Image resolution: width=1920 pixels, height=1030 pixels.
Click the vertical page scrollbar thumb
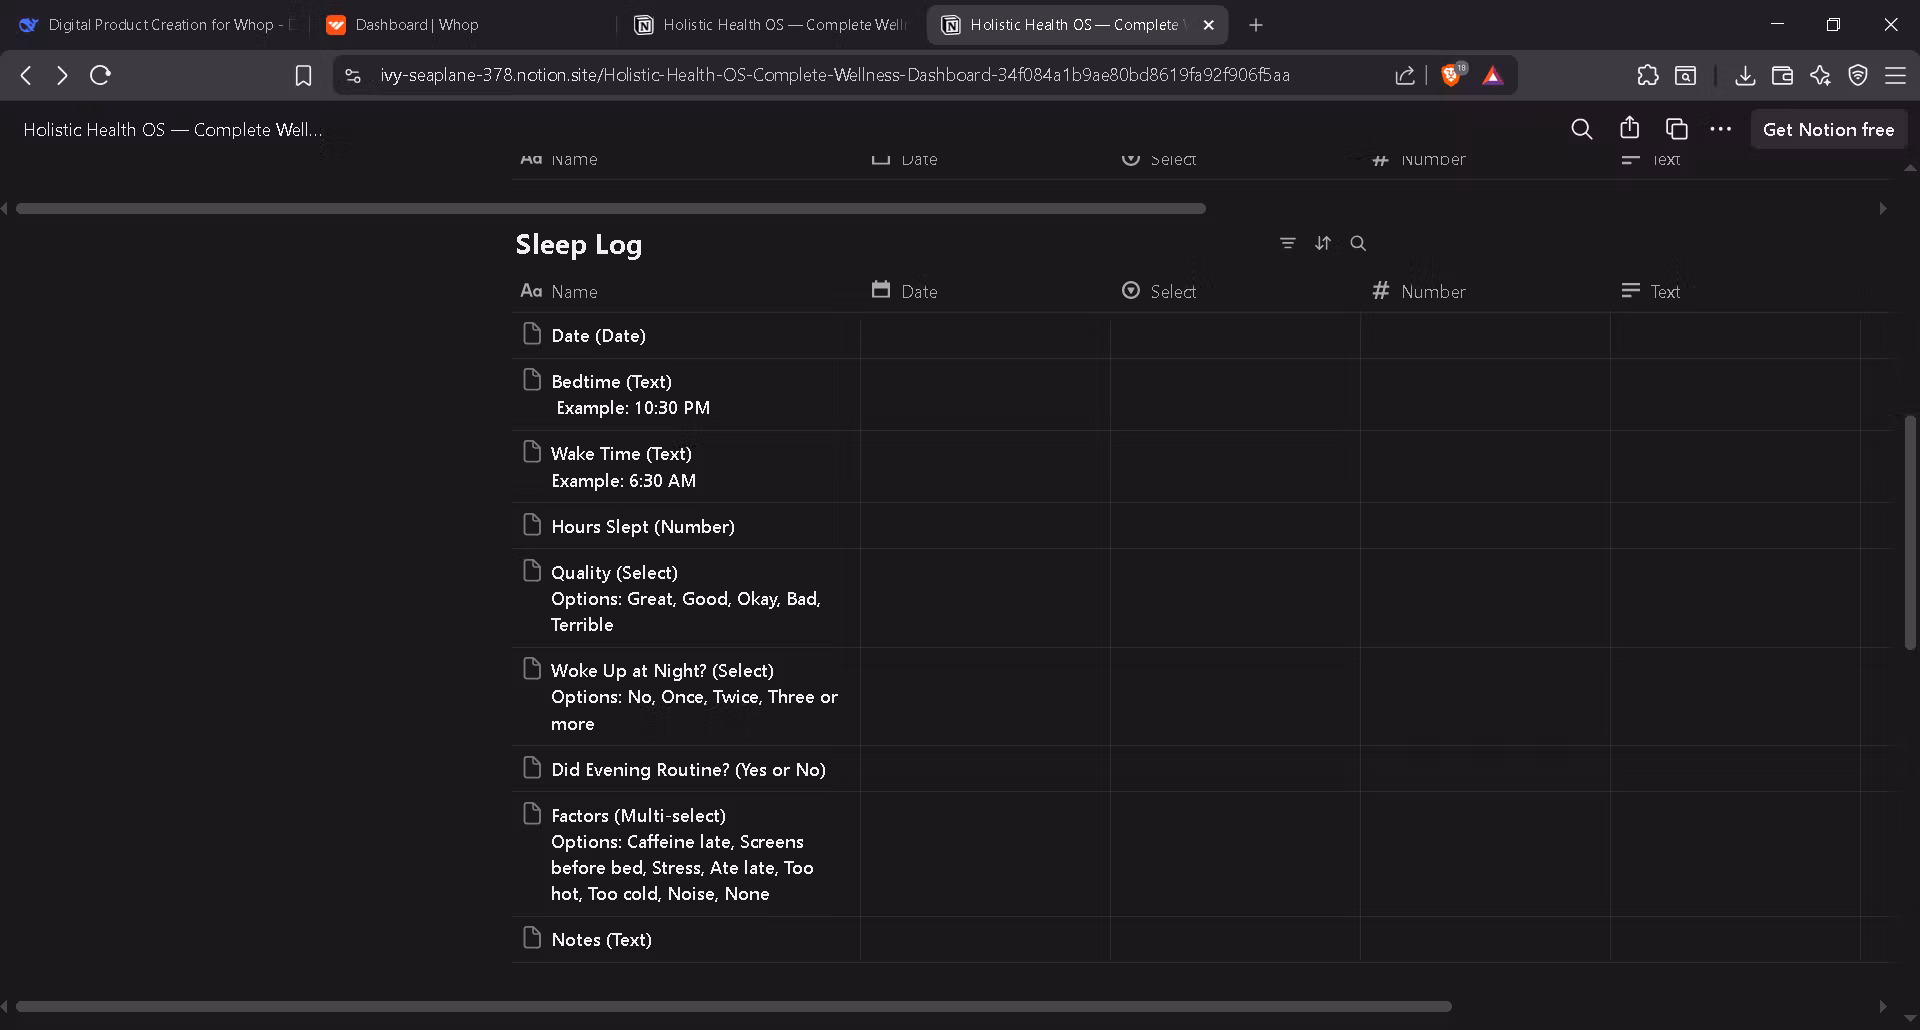coord(1909,532)
